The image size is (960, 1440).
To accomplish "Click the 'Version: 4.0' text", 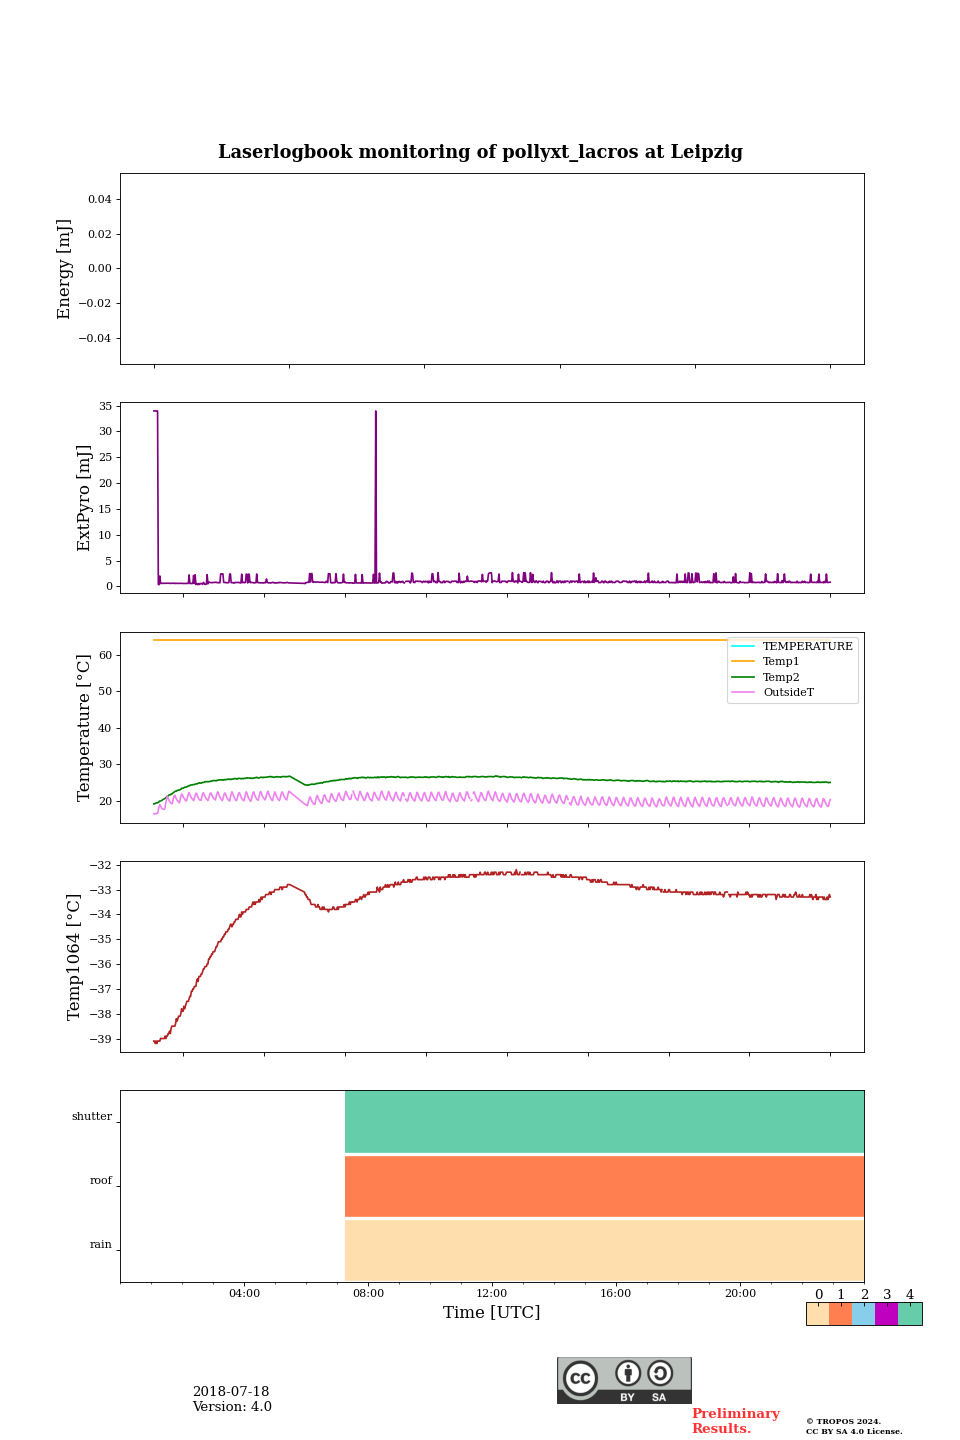I will point(232,1407).
